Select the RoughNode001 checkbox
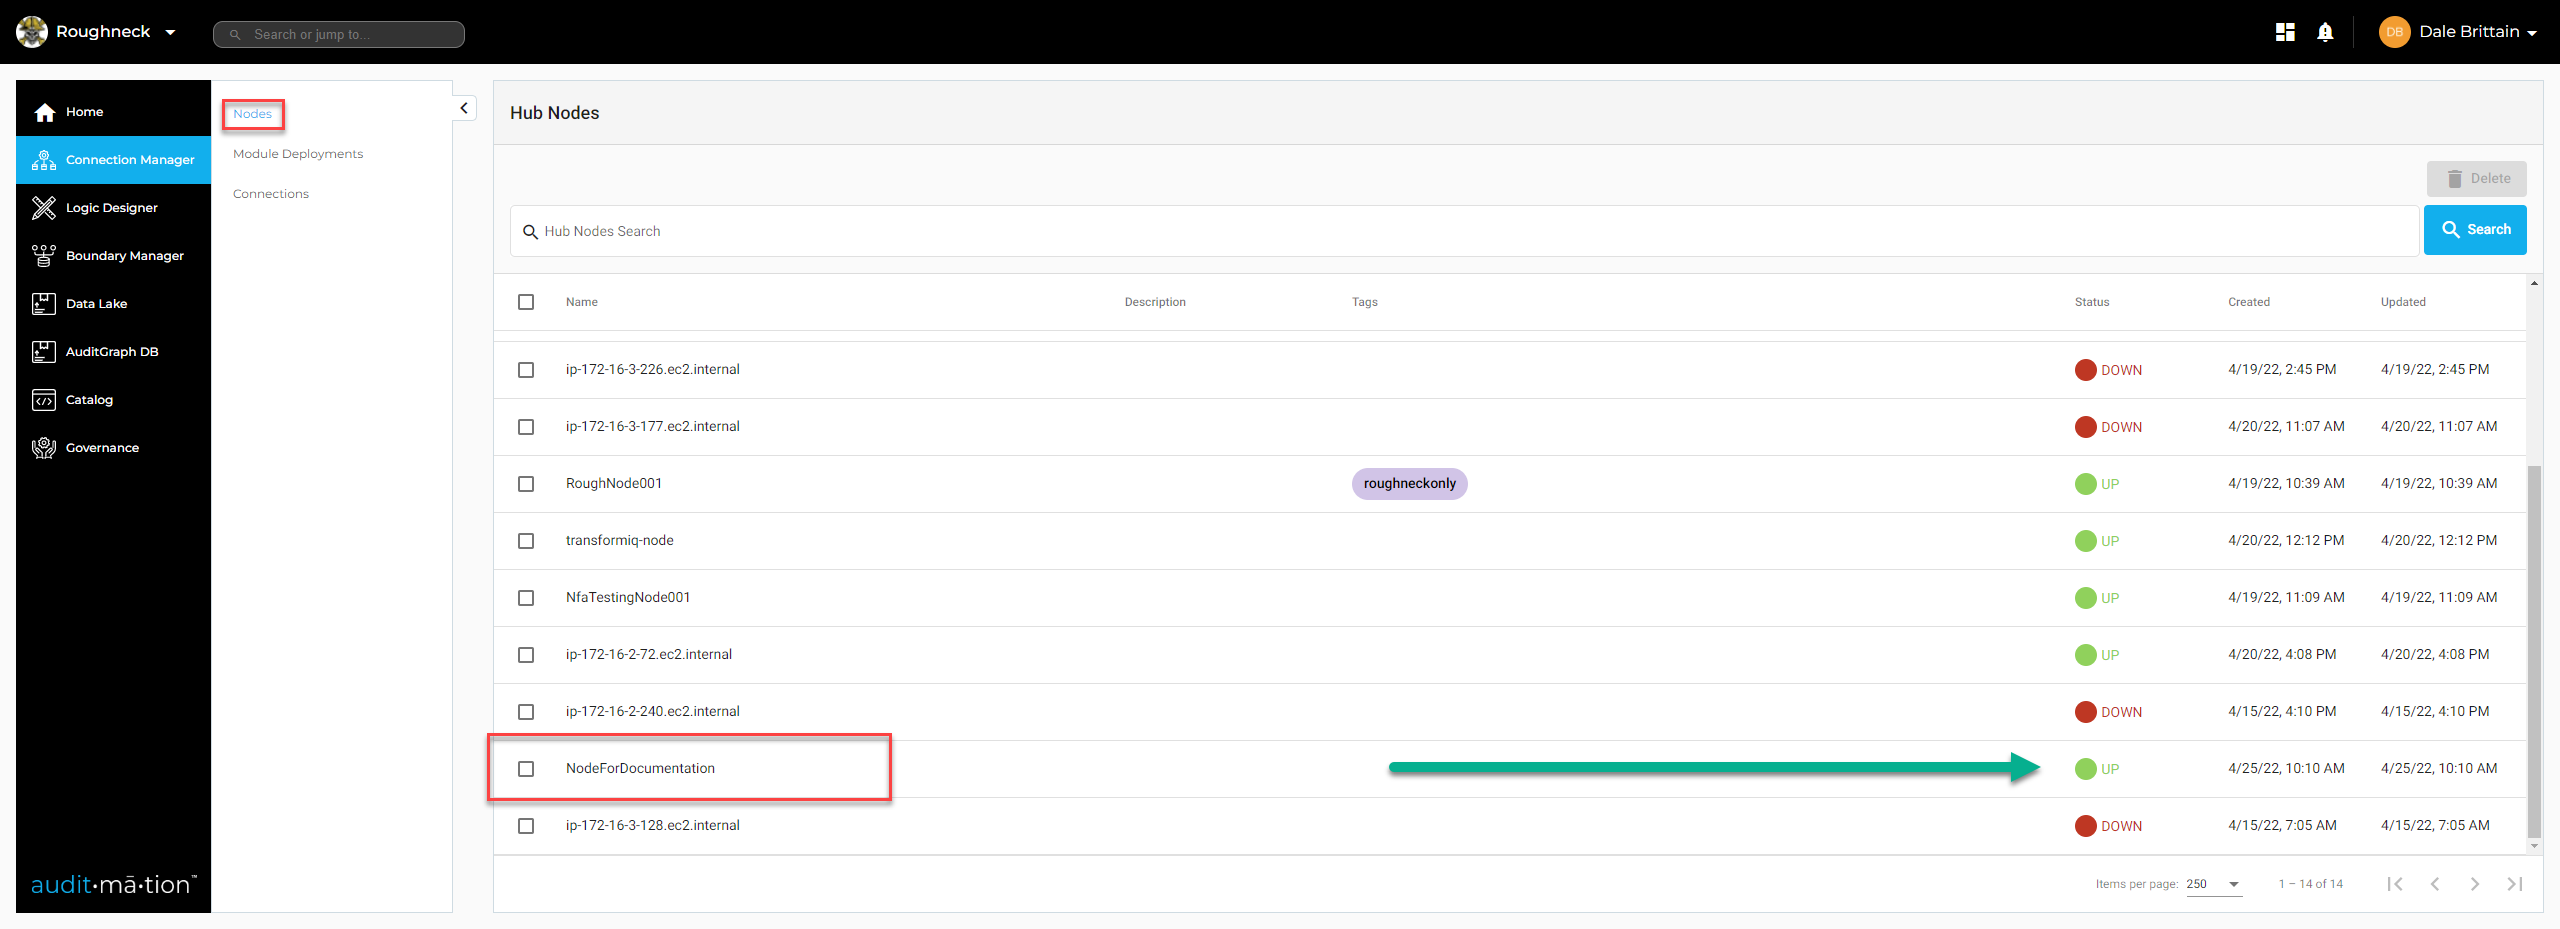 coord(527,484)
